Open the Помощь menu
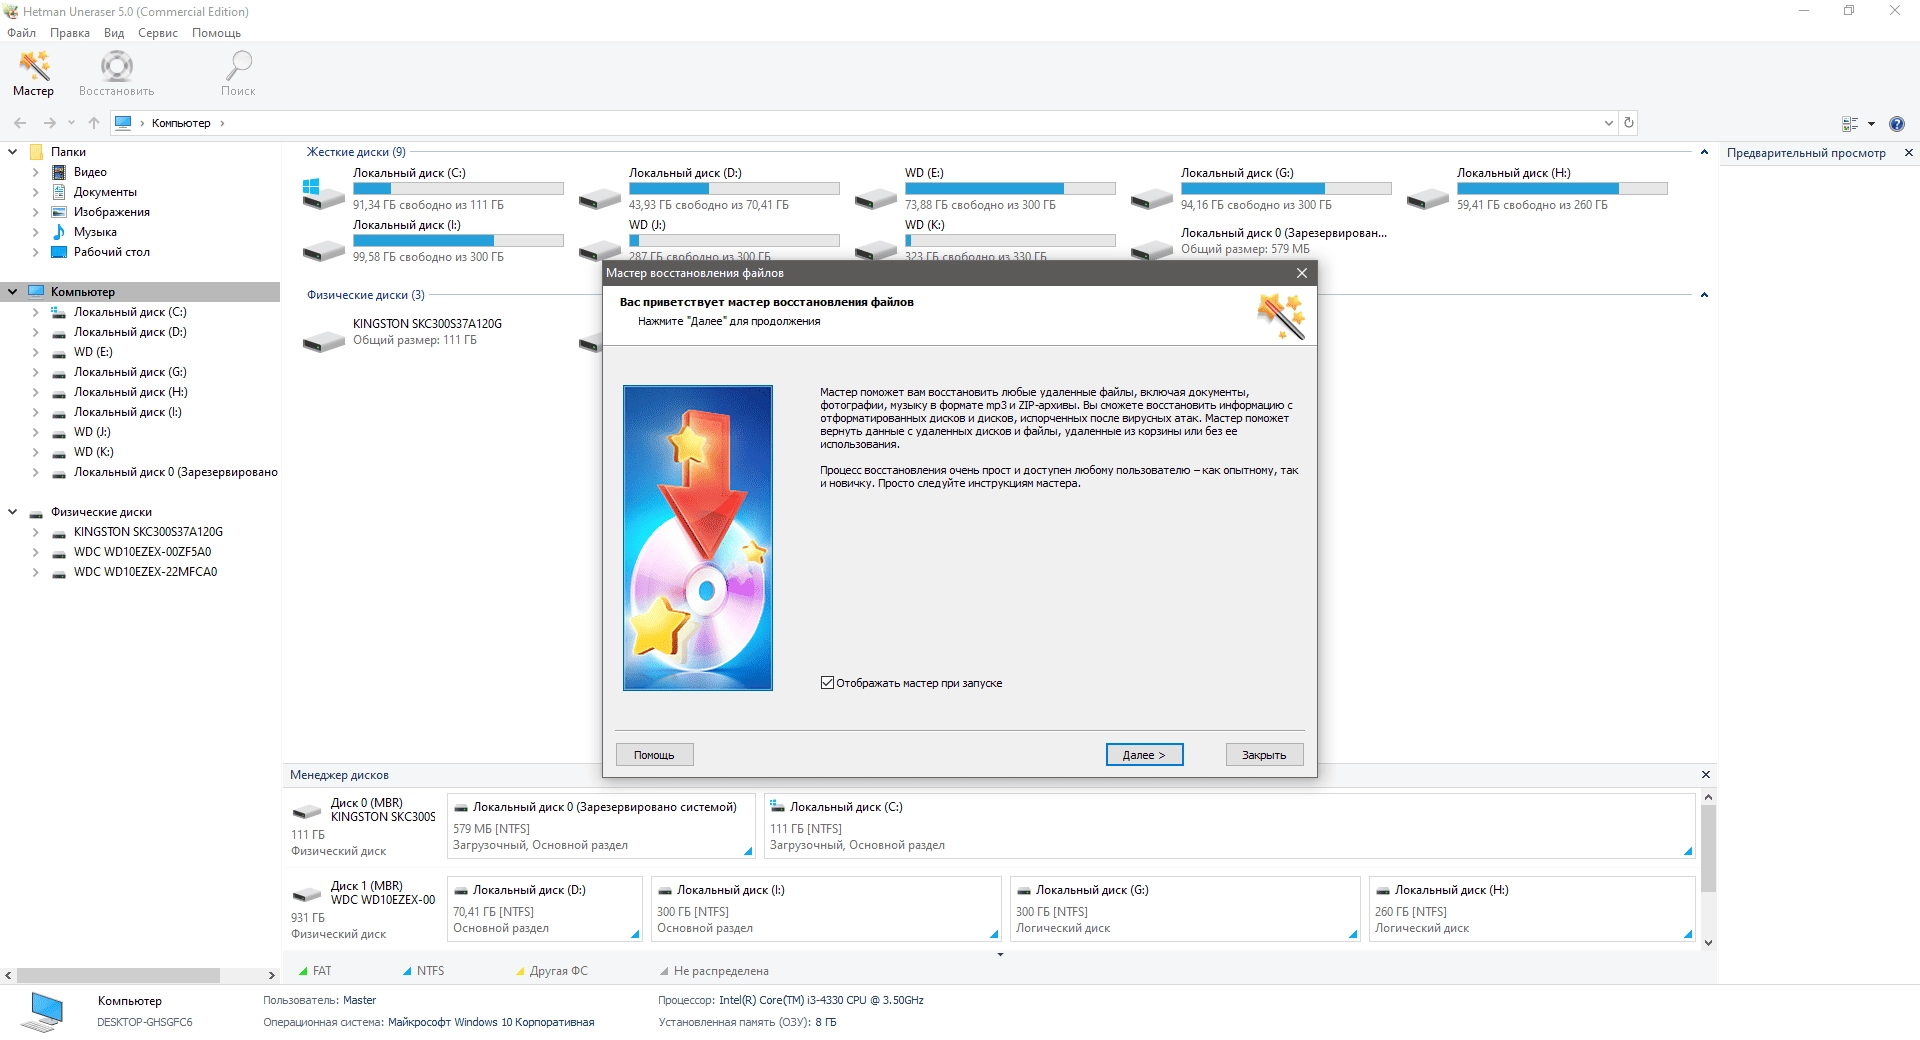The height and width of the screenshot is (1040, 1920). tap(216, 33)
